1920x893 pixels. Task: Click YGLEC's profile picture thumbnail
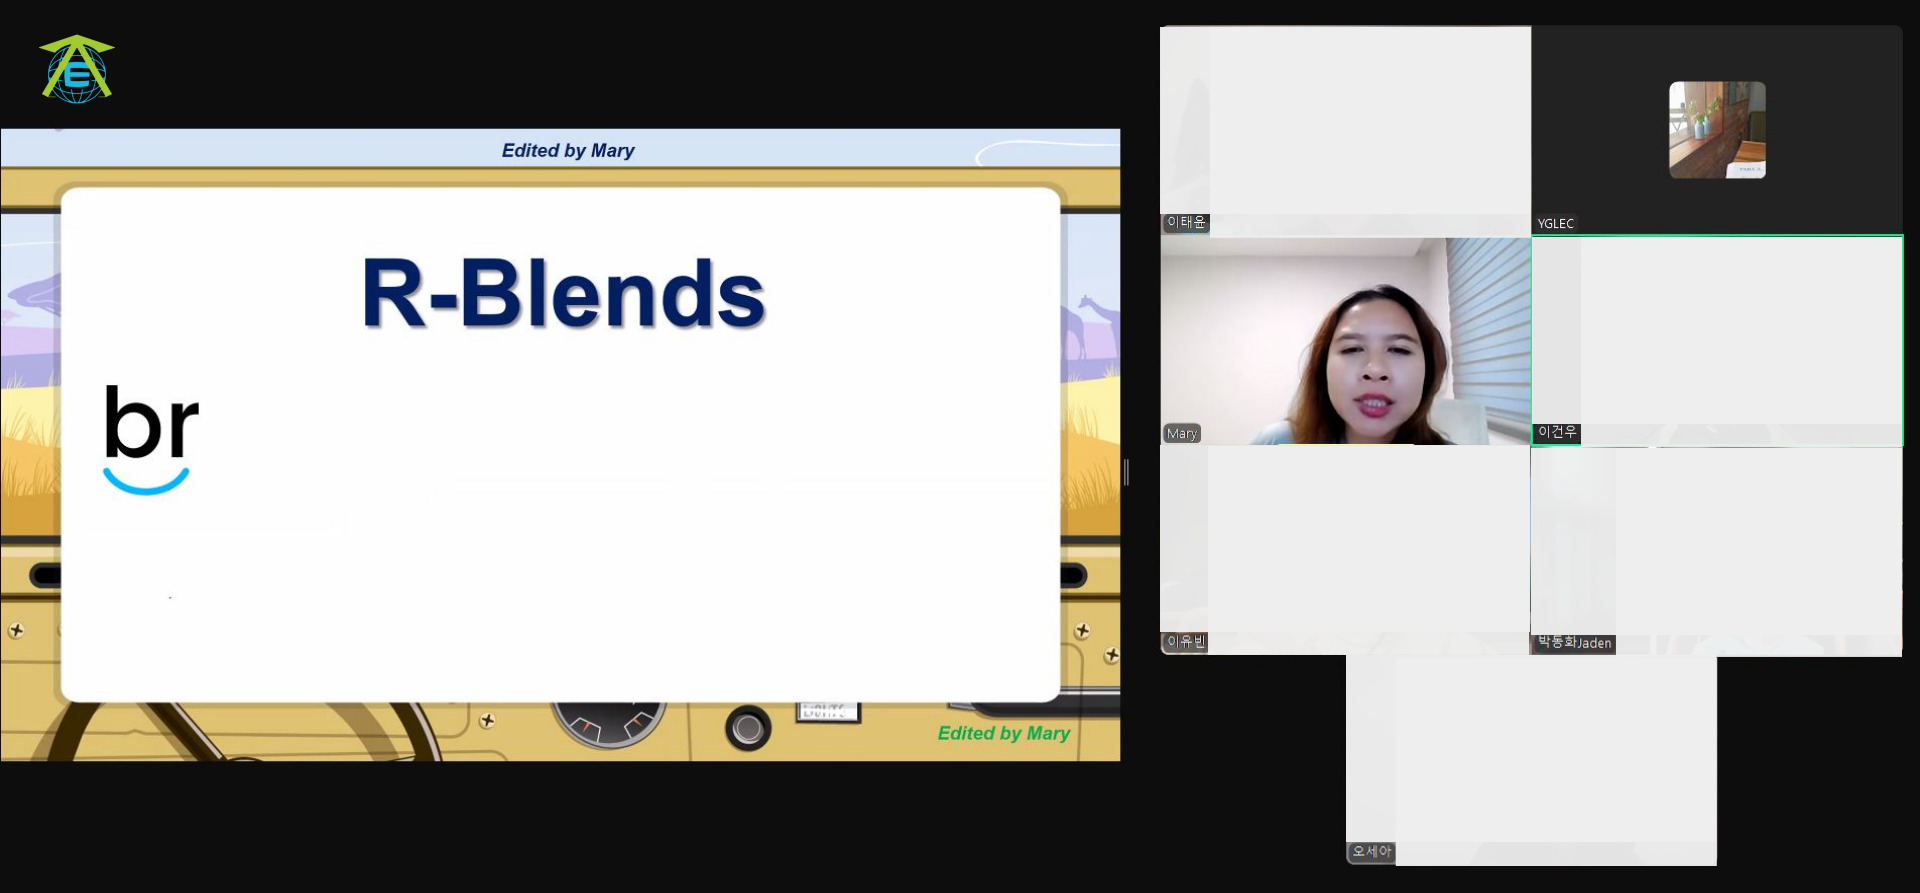point(1717,130)
